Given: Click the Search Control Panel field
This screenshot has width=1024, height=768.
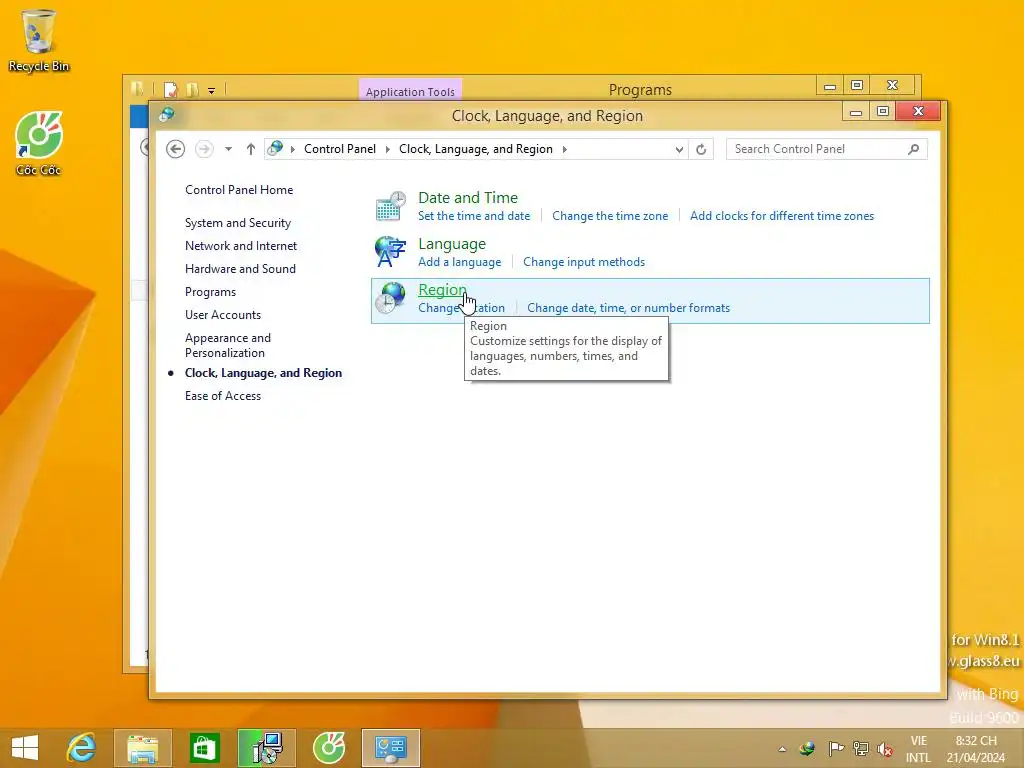Looking at the screenshot, I should click(x=827, y=149).
